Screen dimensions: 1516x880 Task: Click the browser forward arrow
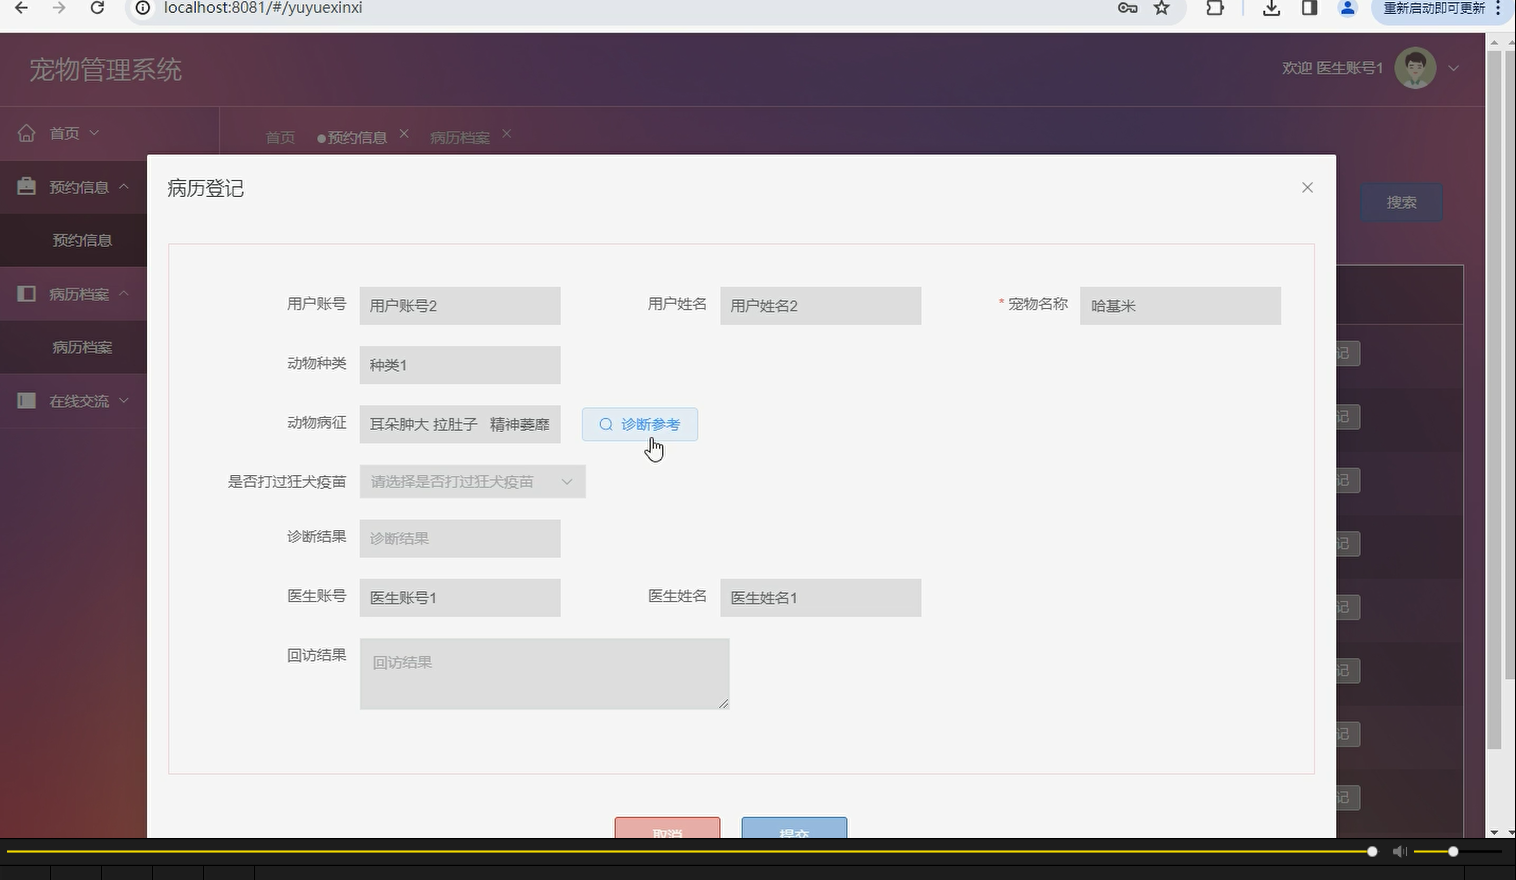[x=58, y=8]
